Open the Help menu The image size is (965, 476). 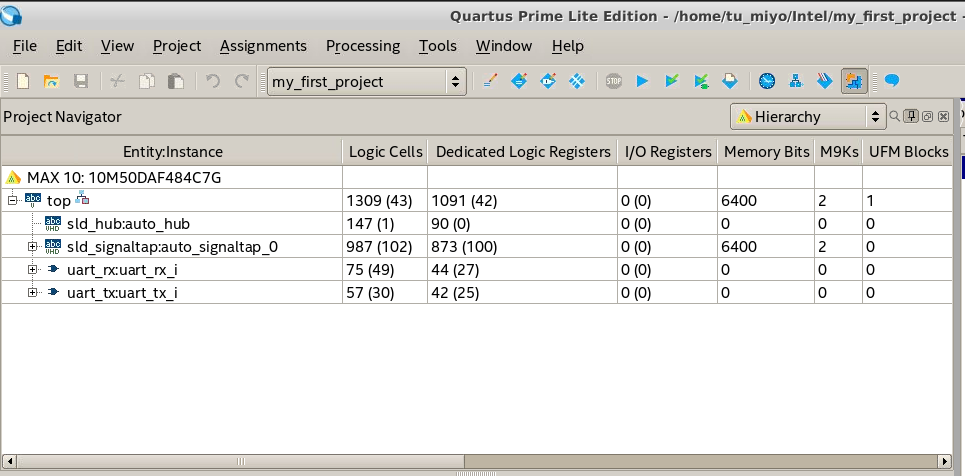567,46
